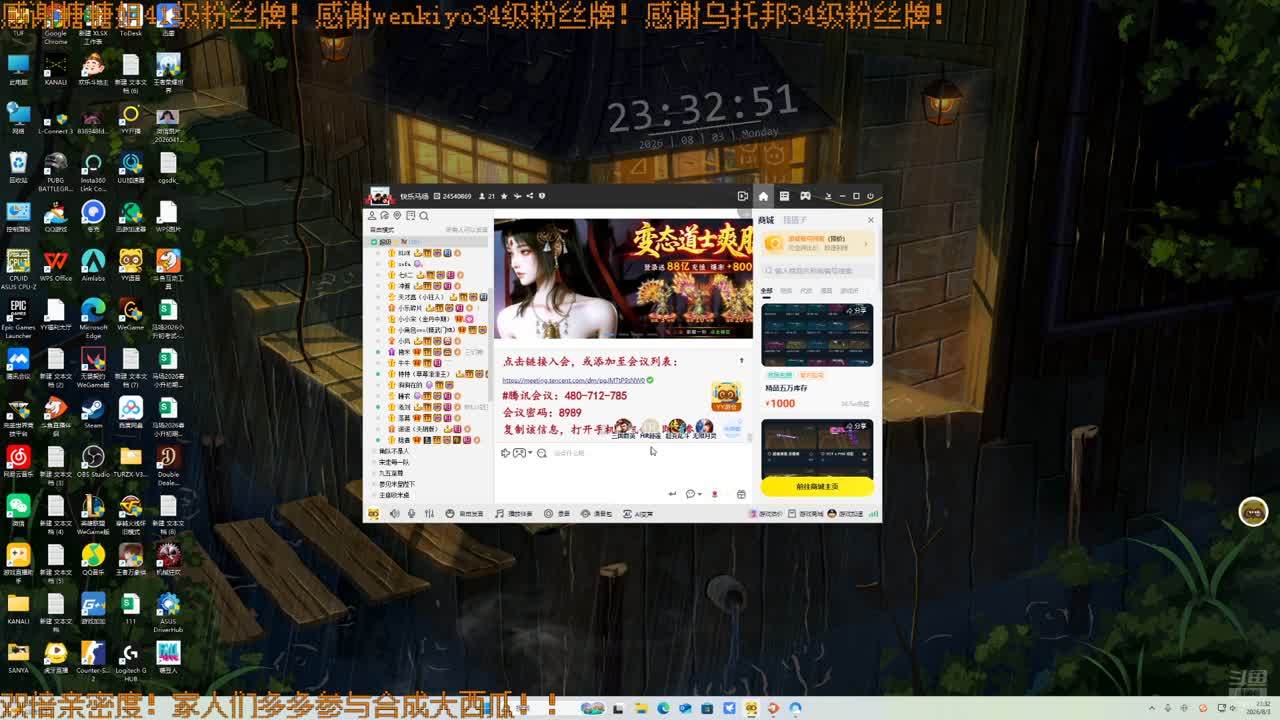Select the 商城 tab in the side panel
This screenshot has height=720, width=1280.
click(x=766, y=220)
